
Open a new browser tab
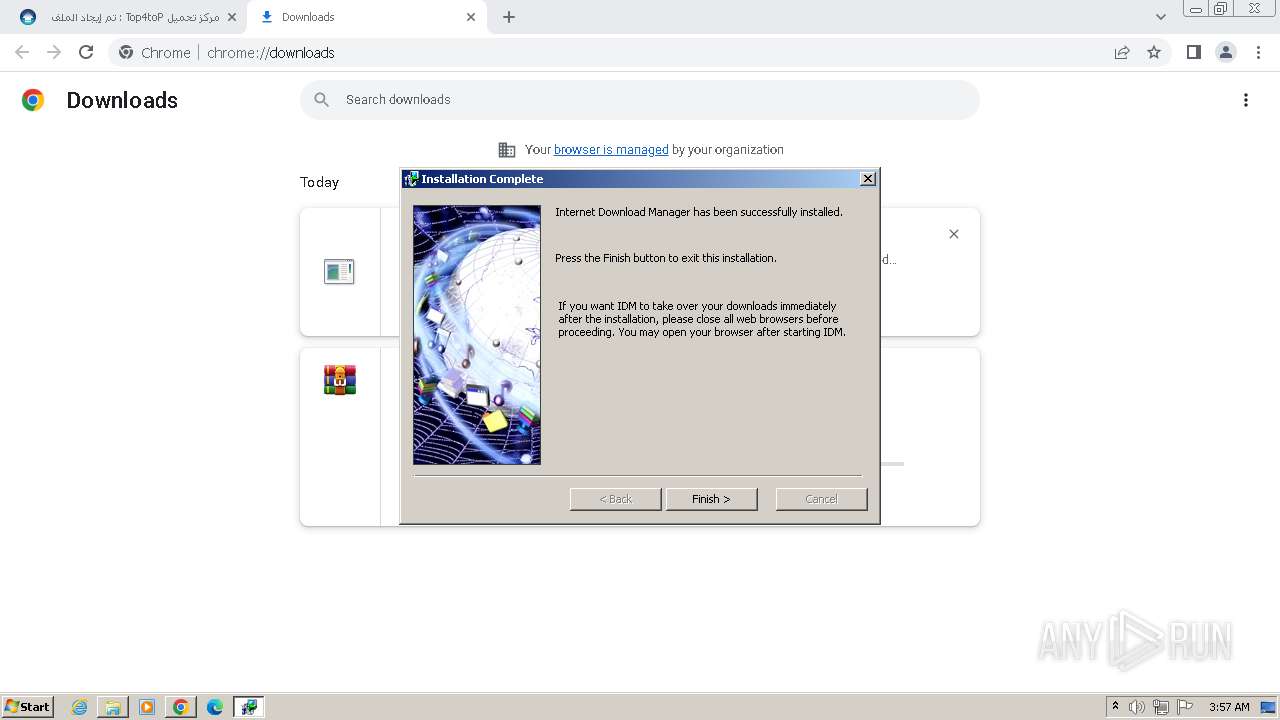pos(509,17)
